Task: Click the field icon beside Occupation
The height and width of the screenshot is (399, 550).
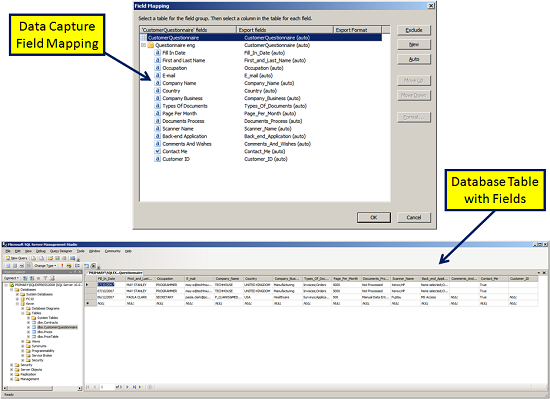Action: click(157, 68)
